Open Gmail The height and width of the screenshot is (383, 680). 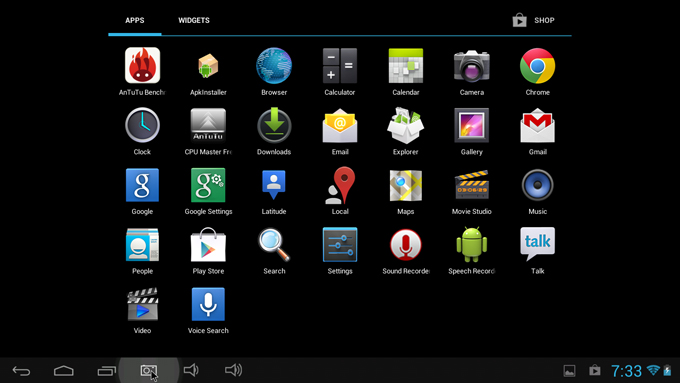537,125
